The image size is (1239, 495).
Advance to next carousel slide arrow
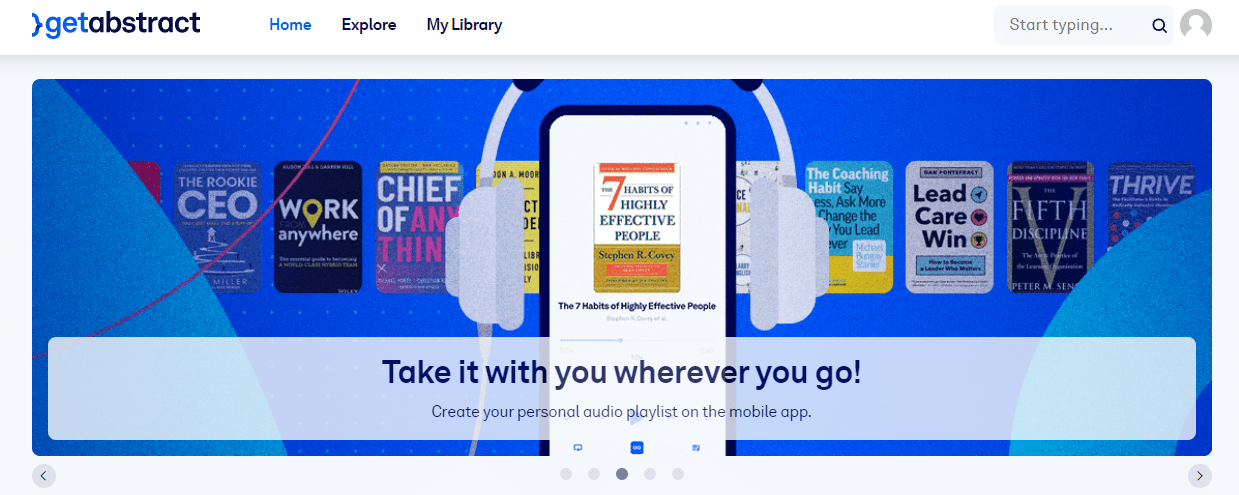click(1200, 476)
